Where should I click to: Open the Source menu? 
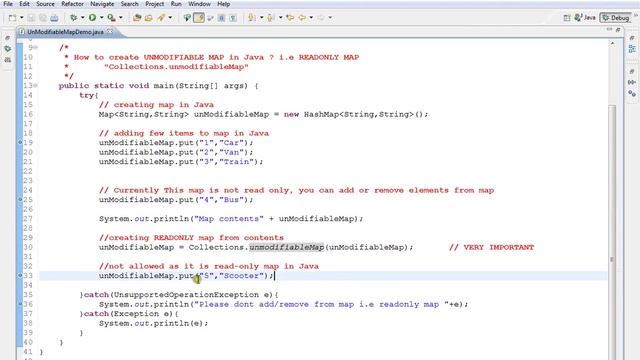[45, 4]
